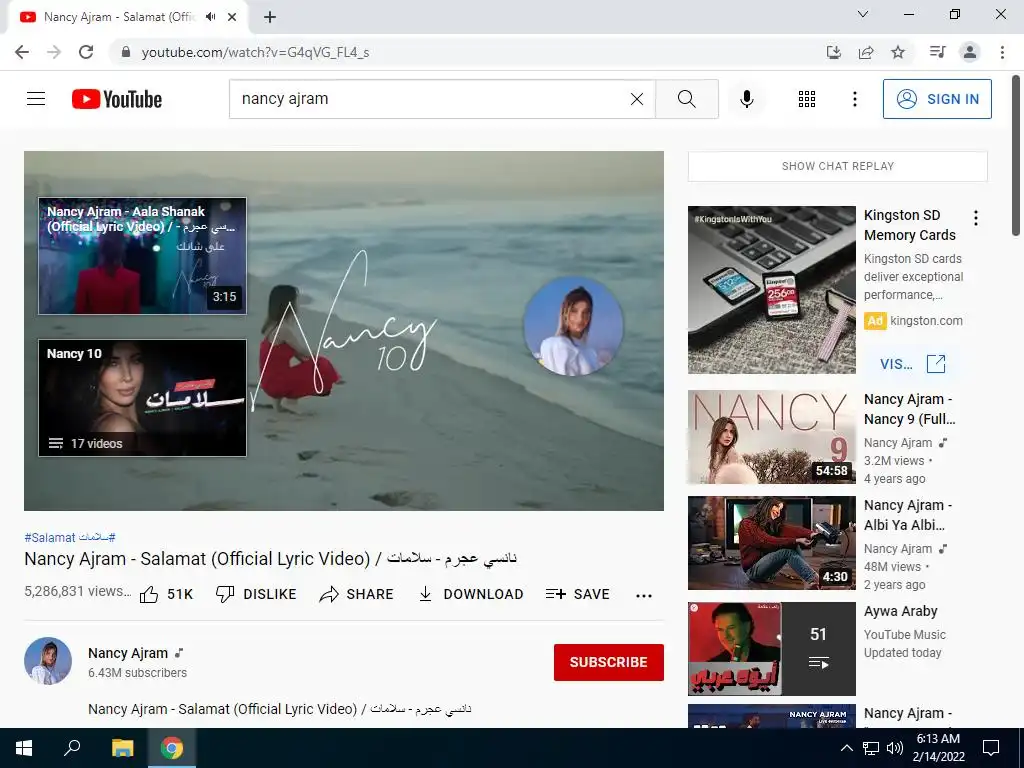Open YouTube settings three-dot menu

tap(855, 99)
